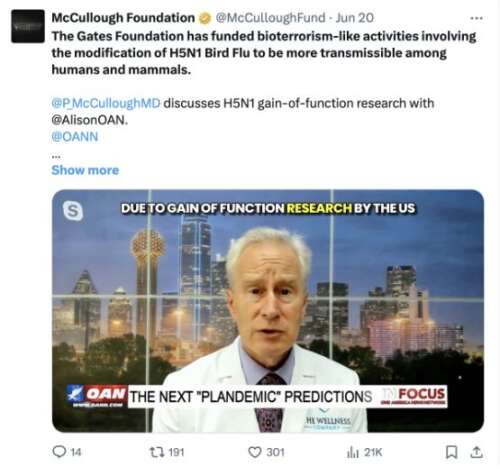Screen dimensions: 500x476
Task: Play the OAN video thumbnail
Action: tap(268, 311)
